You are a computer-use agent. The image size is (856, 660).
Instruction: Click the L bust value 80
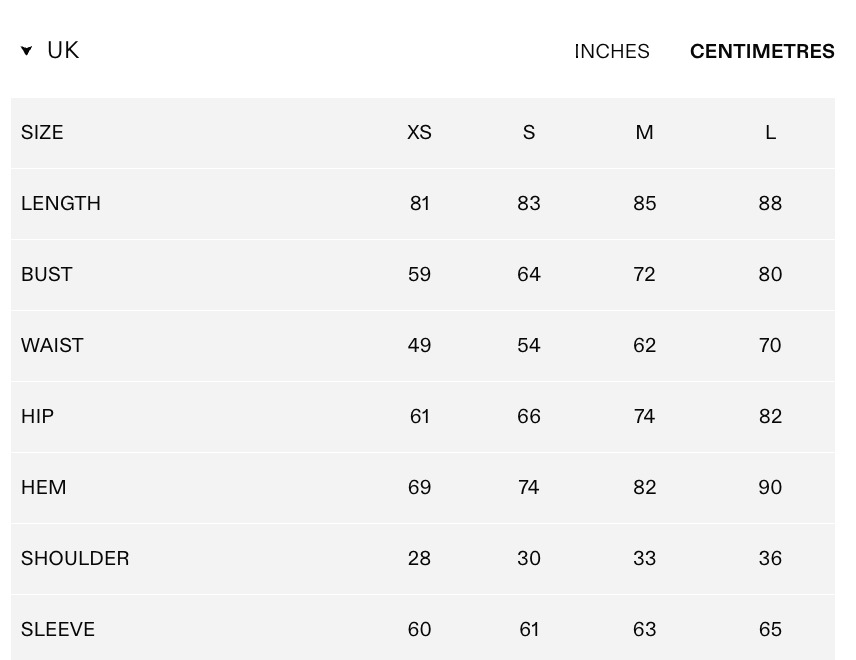pos(770,274)
